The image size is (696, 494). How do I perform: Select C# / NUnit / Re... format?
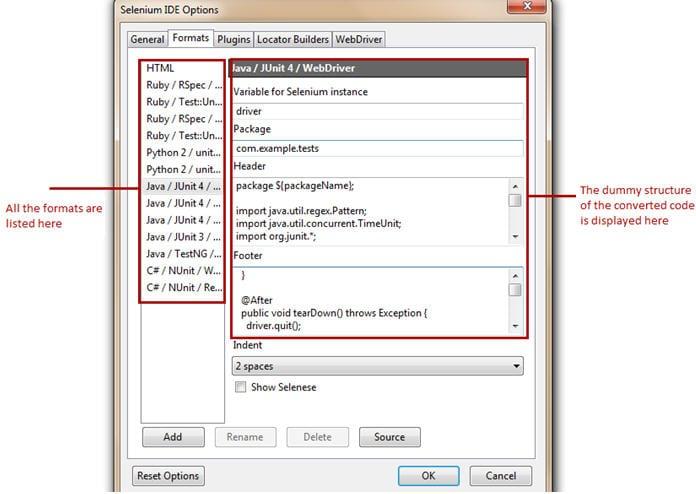pyautogui.click(x=182, y=288)
